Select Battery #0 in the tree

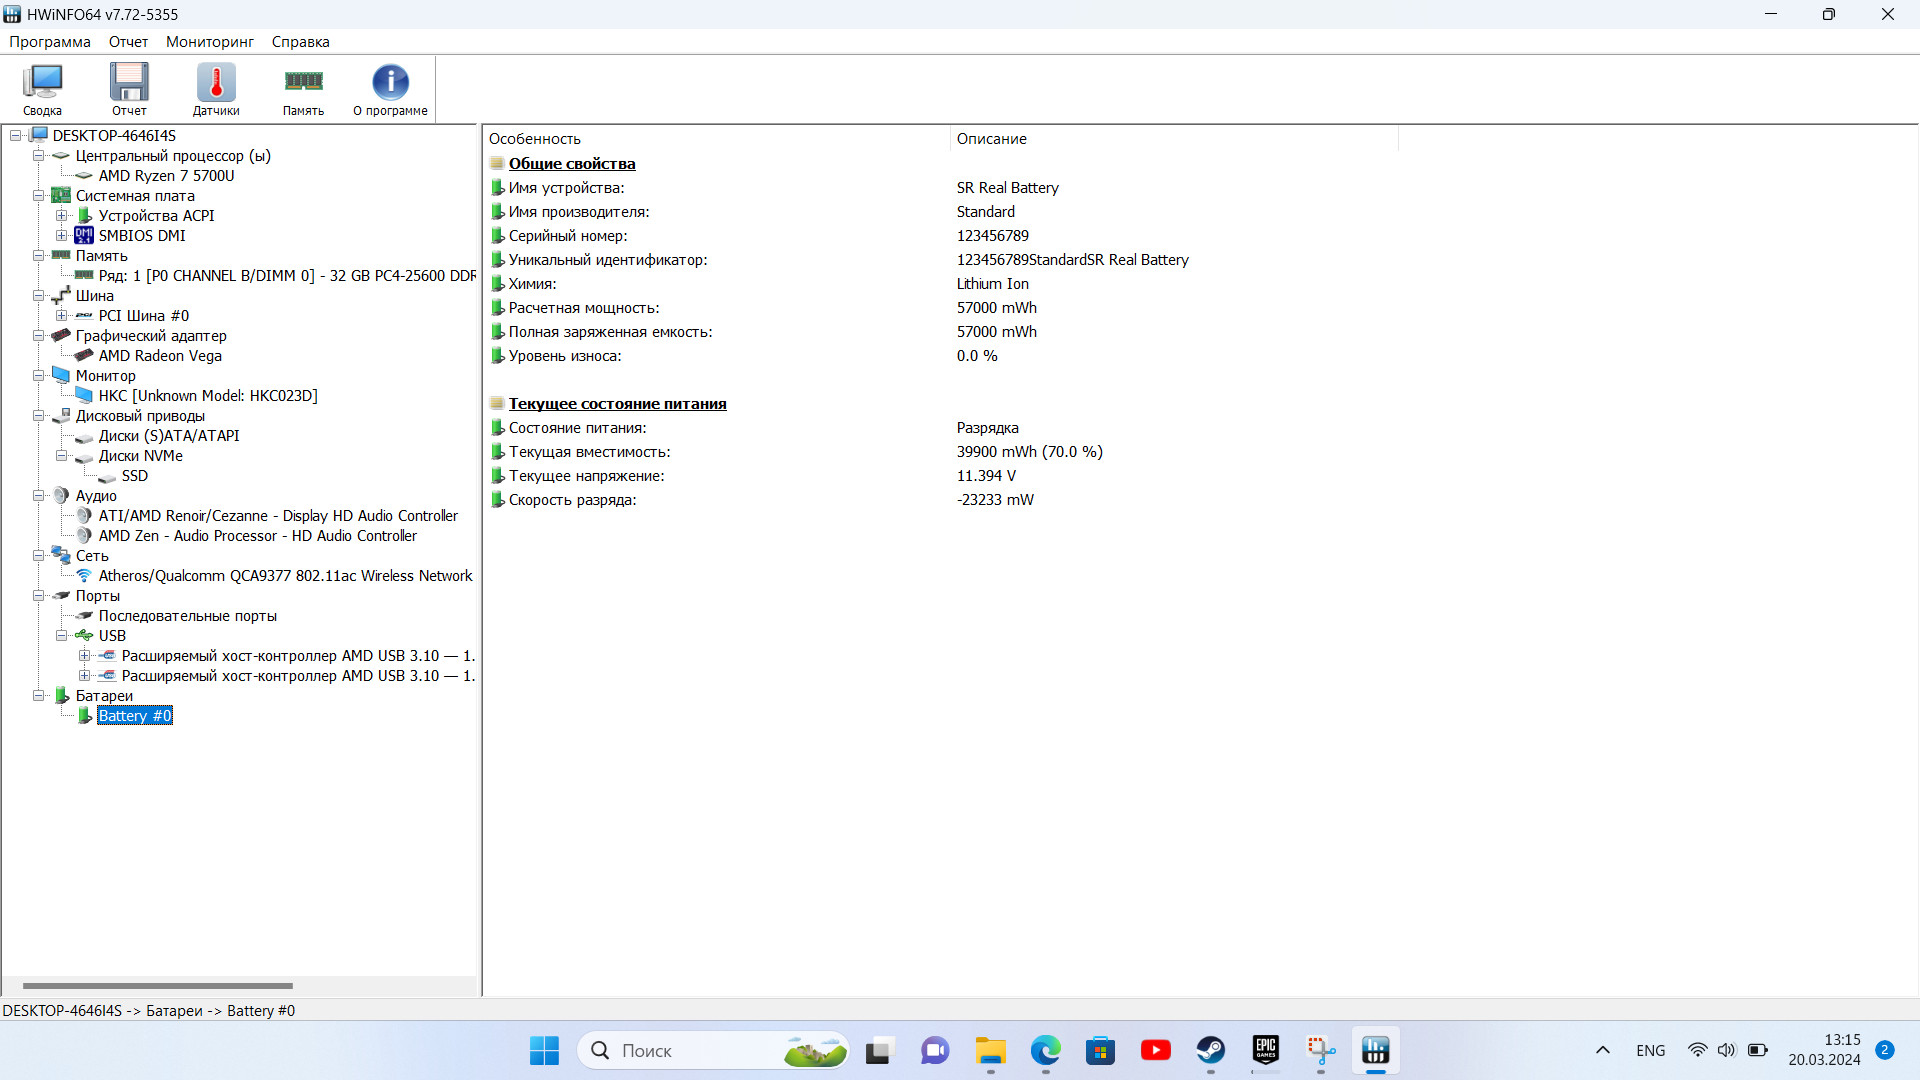pos(135,716)
